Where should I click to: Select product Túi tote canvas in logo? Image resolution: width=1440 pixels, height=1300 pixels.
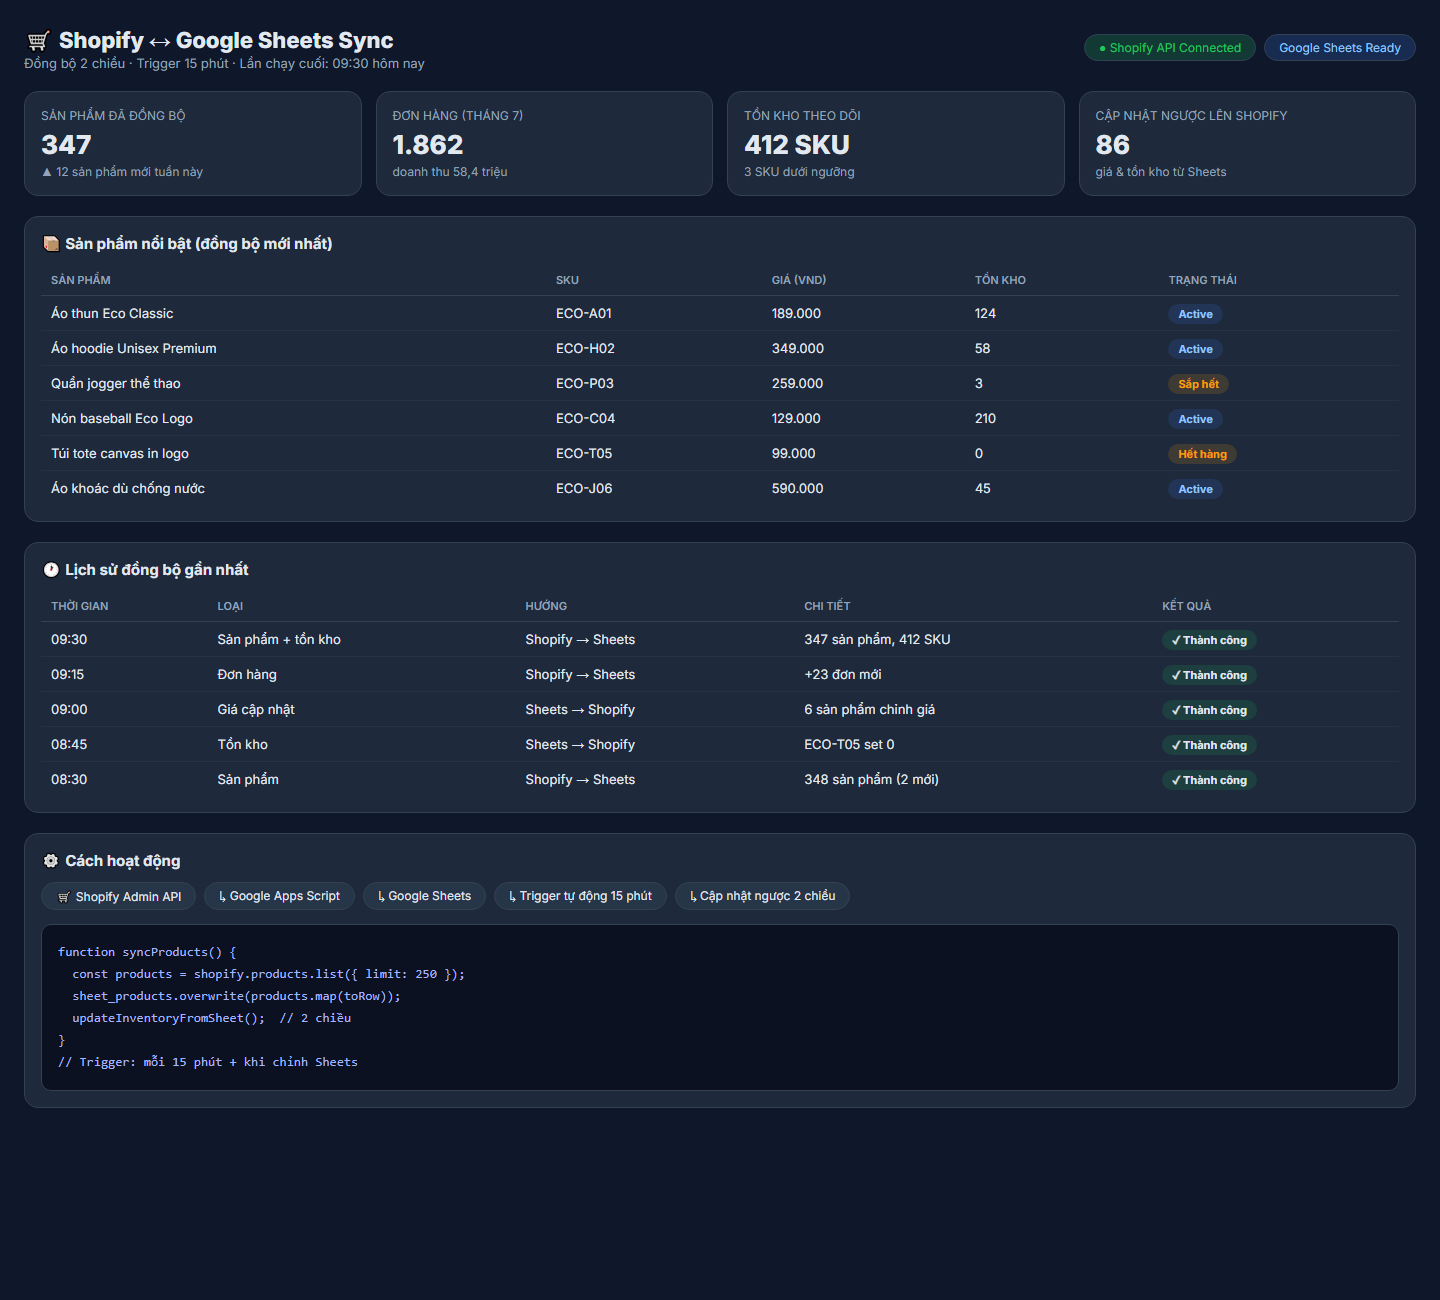click(x=120, y=454)
